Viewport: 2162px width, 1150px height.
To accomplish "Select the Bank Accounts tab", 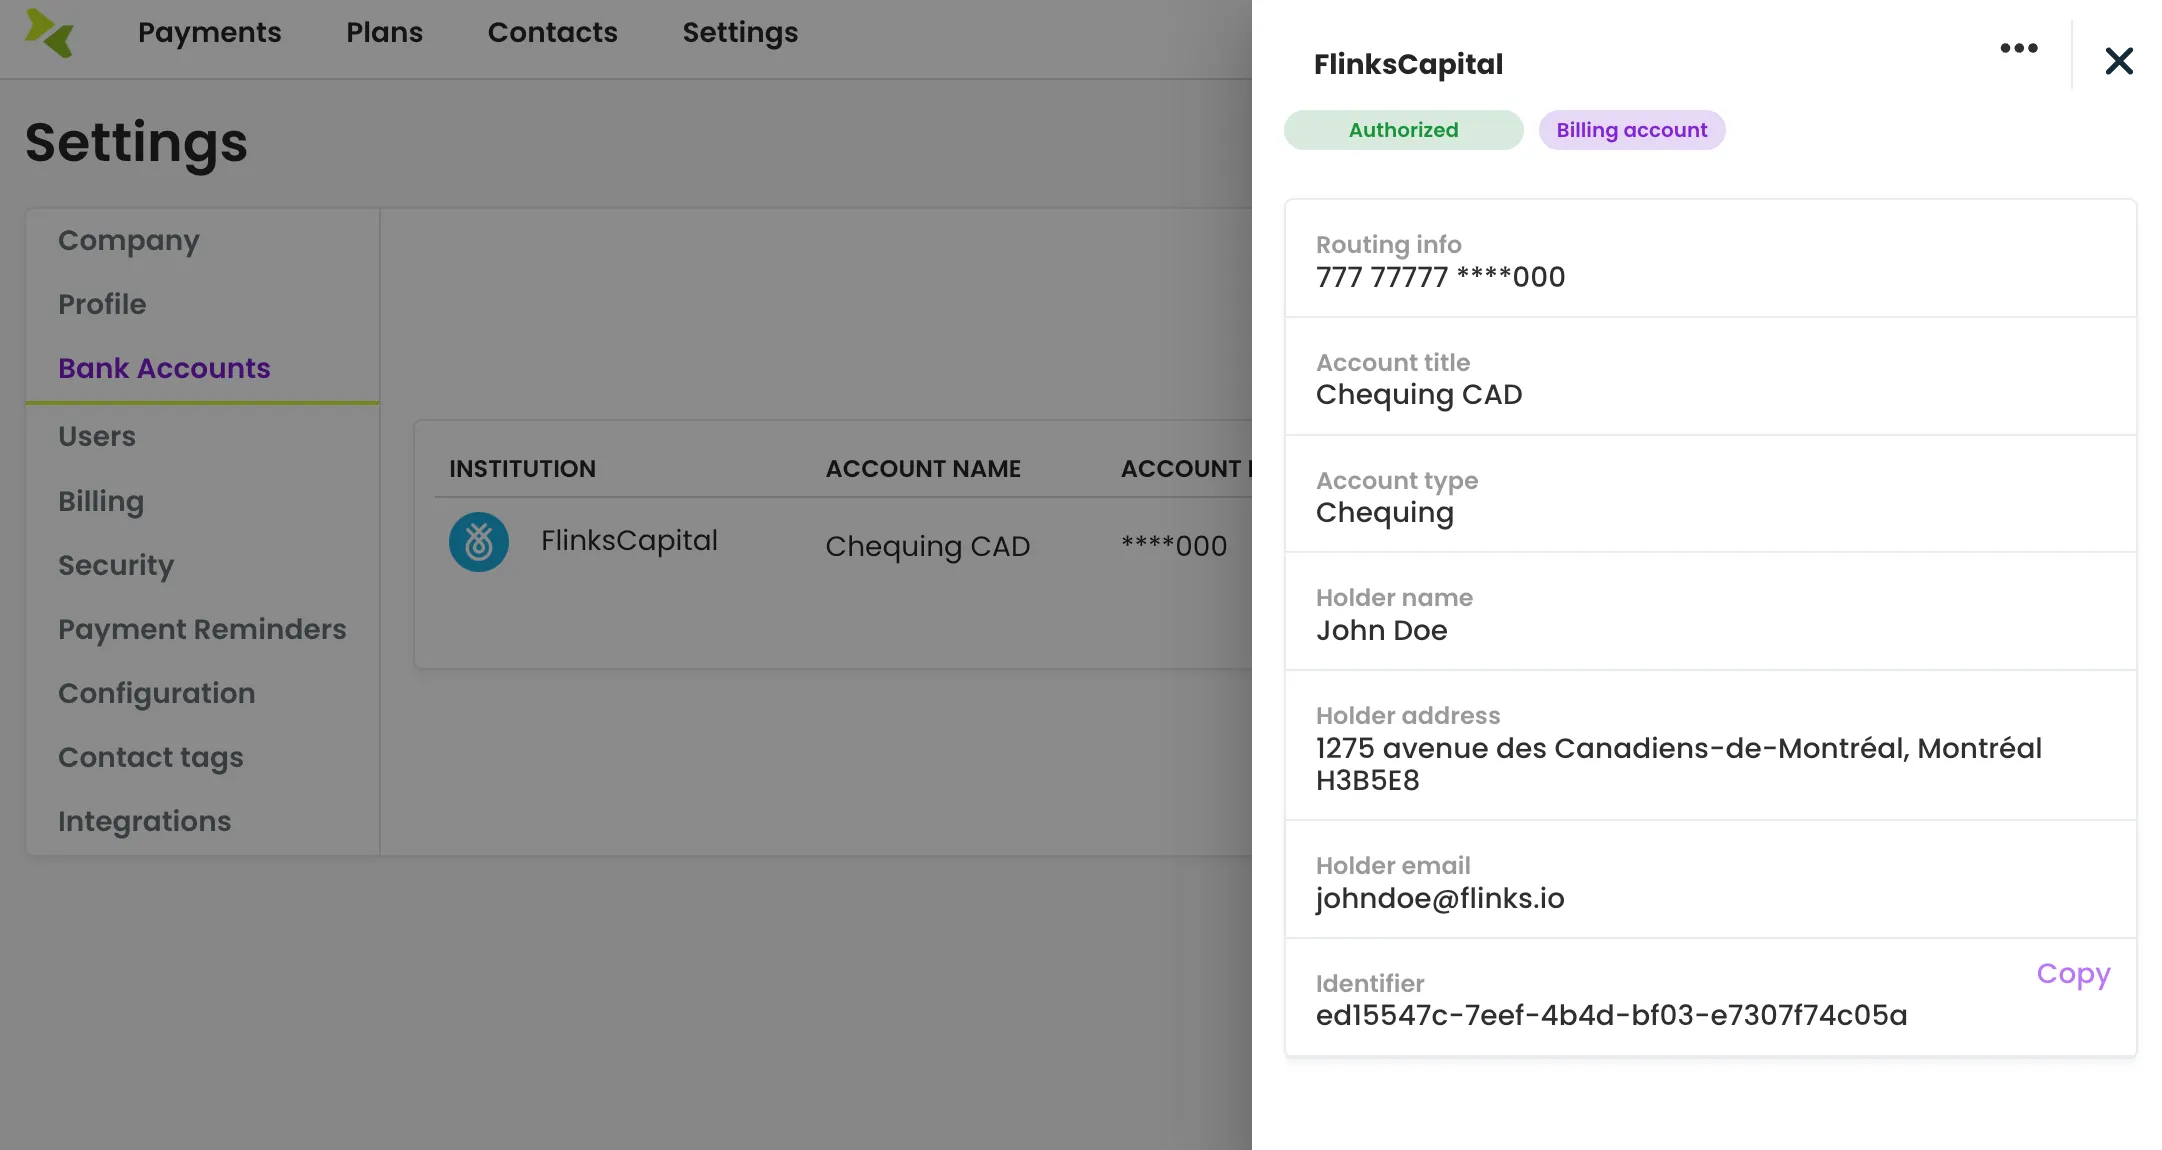I will point(164,368).
